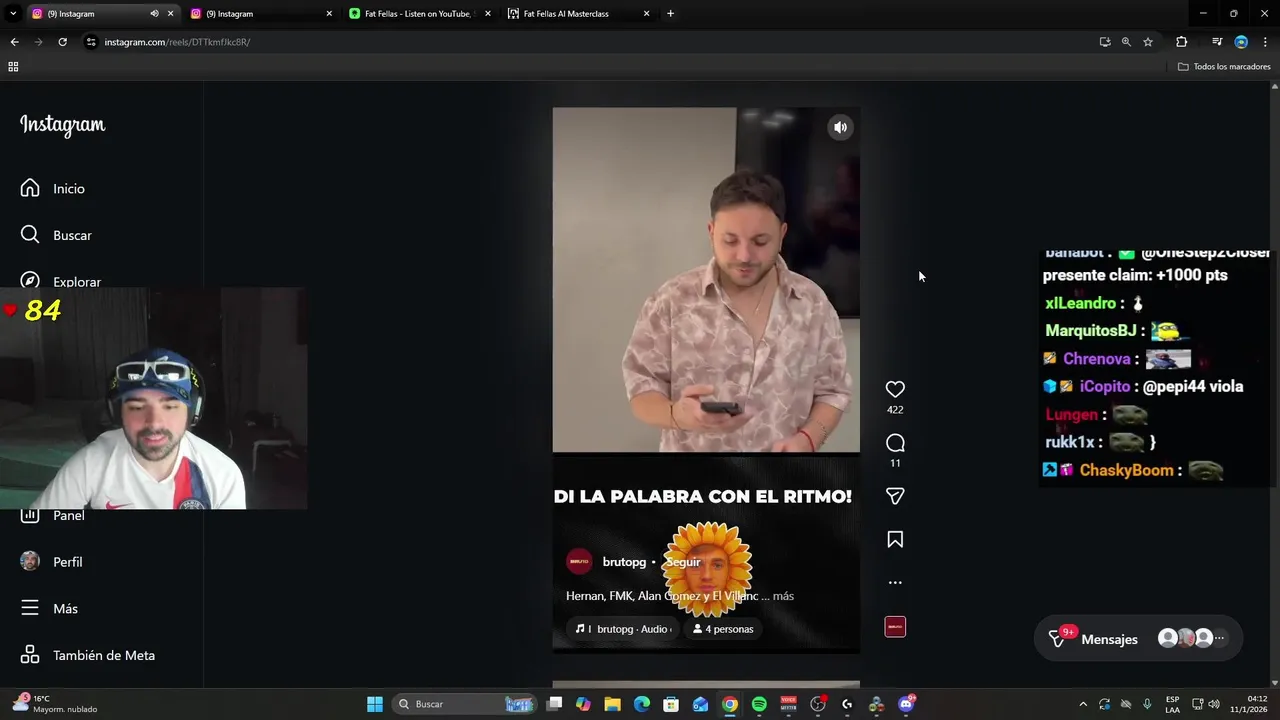Screen dimensions: 1280x720
Task: Open File Explorer from the taskbar
Action: point(612,704)
